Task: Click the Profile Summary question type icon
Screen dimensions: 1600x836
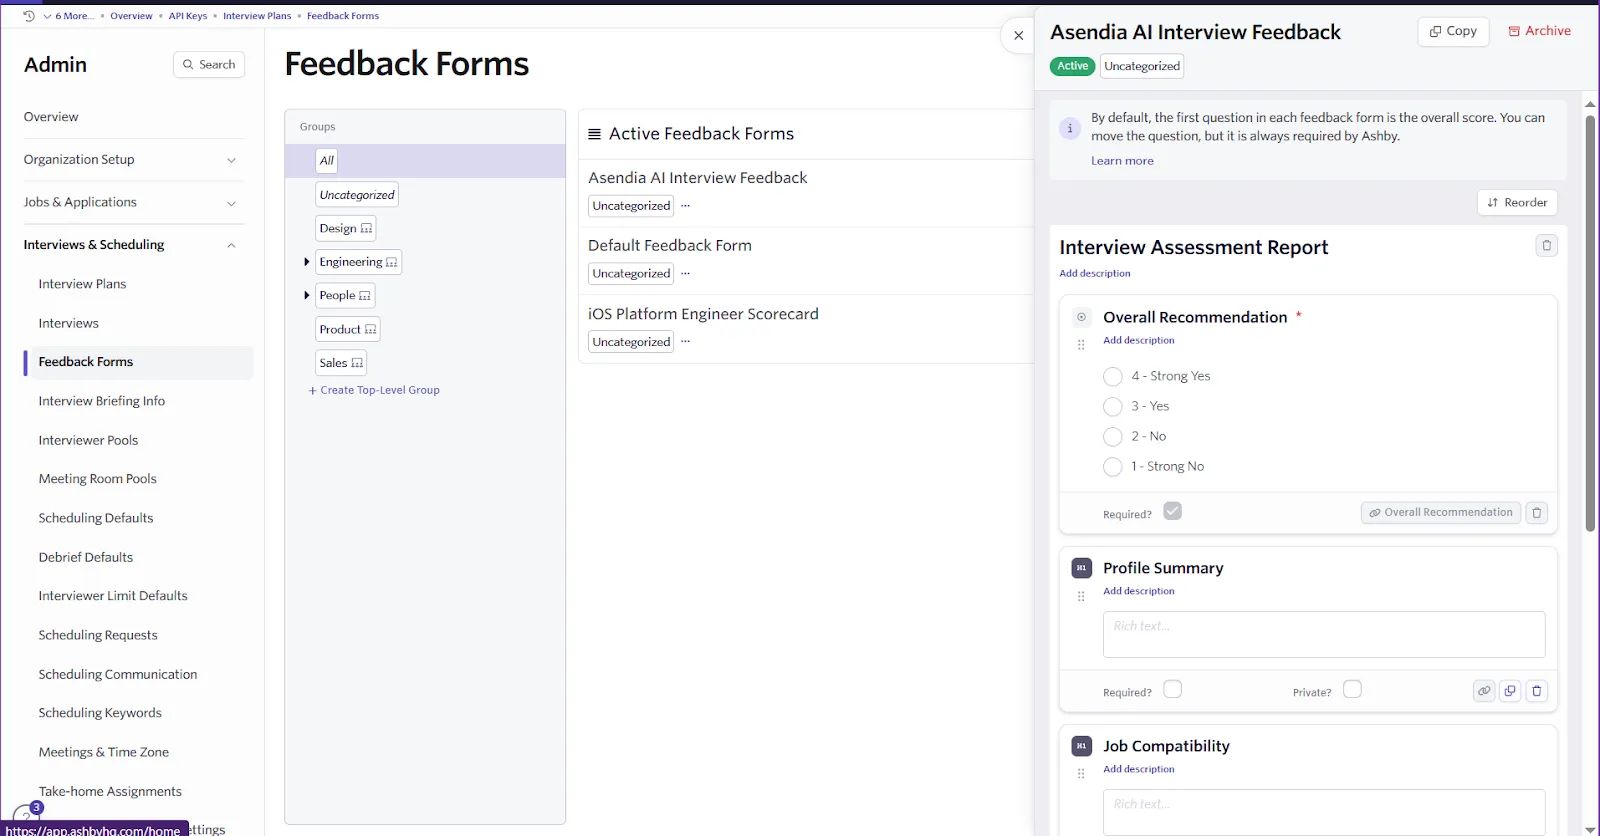Action: coord(1081,568)
